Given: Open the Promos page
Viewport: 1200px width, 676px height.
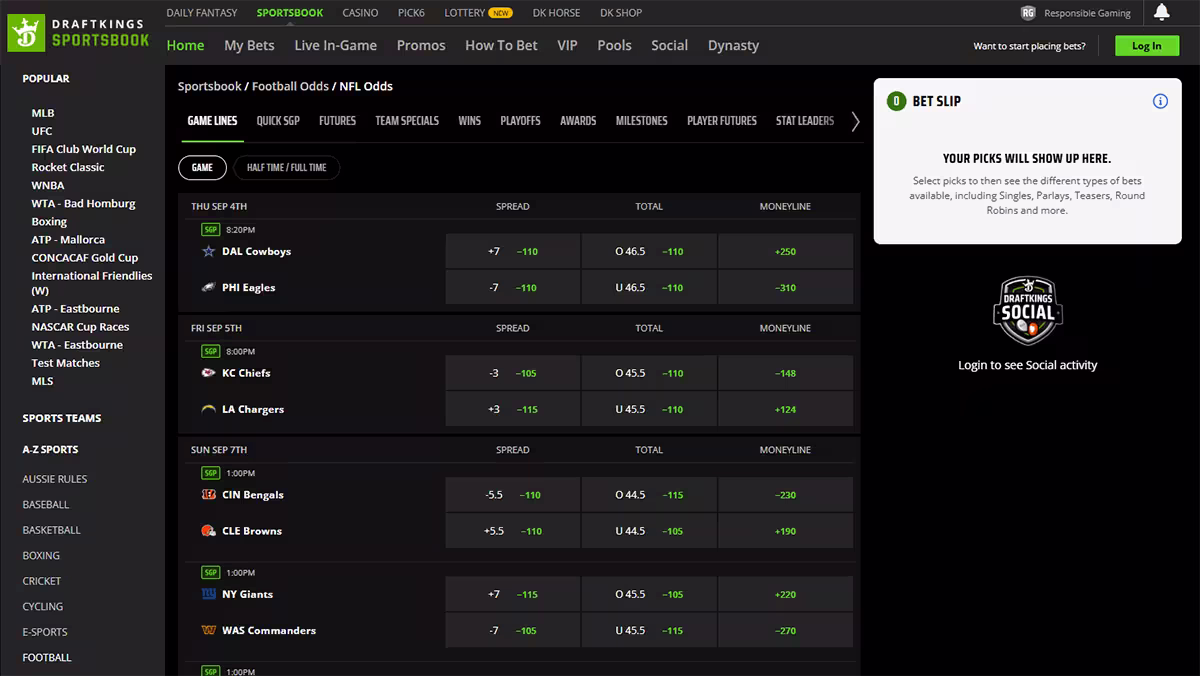Looking at the screenshot, I should [x=421, y=46].
